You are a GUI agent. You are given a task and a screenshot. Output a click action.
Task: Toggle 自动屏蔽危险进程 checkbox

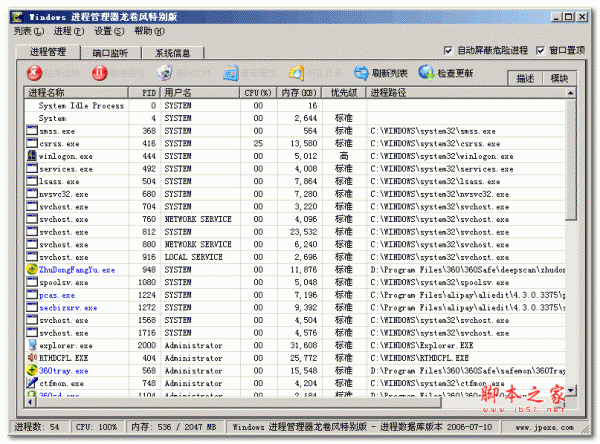448,51
